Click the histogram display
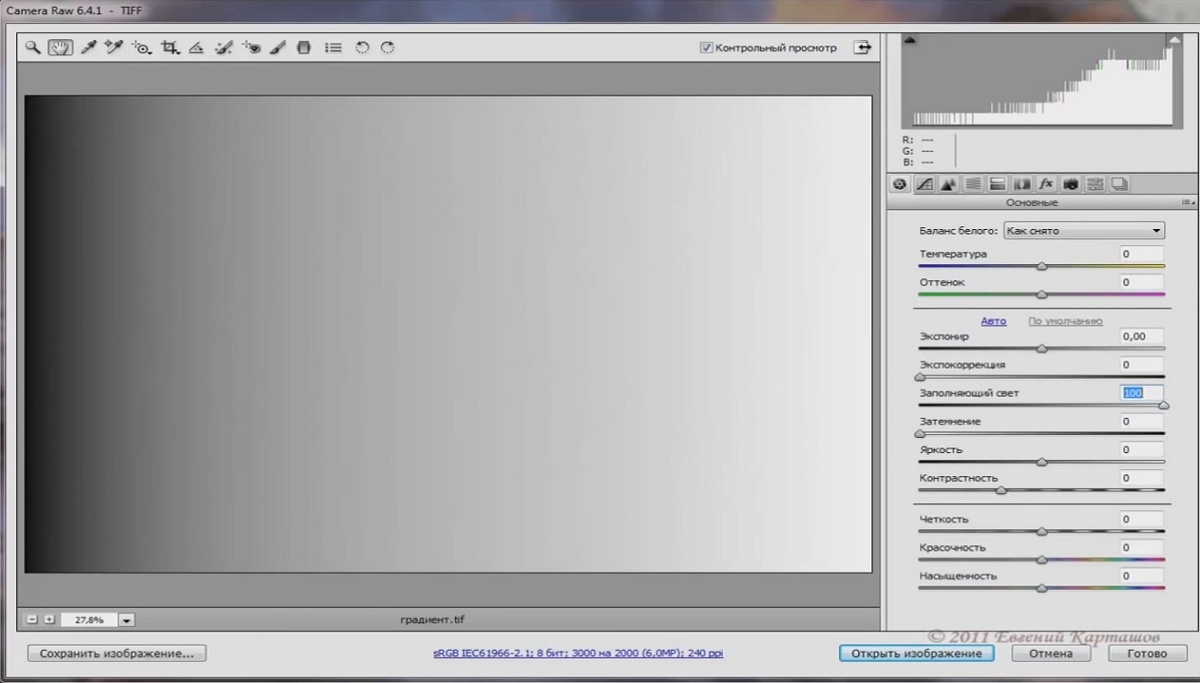Viewport: 1200px width, 683px height. (1042, 80)
